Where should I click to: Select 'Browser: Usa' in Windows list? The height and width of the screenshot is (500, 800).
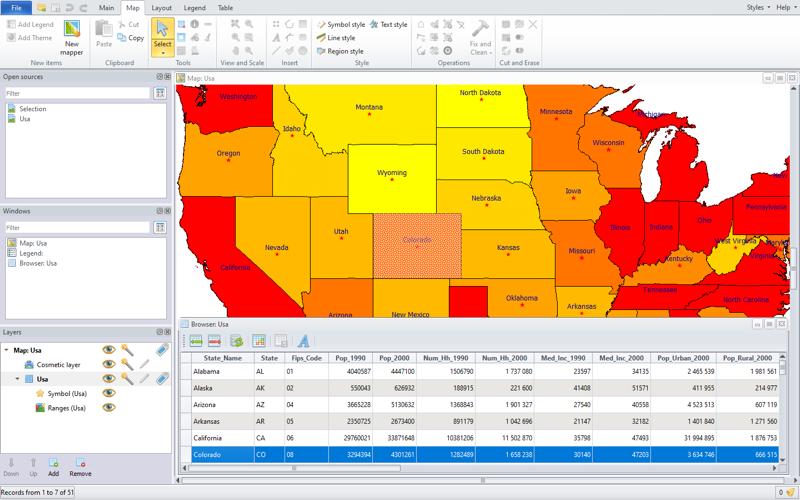(x=38, y=263)
